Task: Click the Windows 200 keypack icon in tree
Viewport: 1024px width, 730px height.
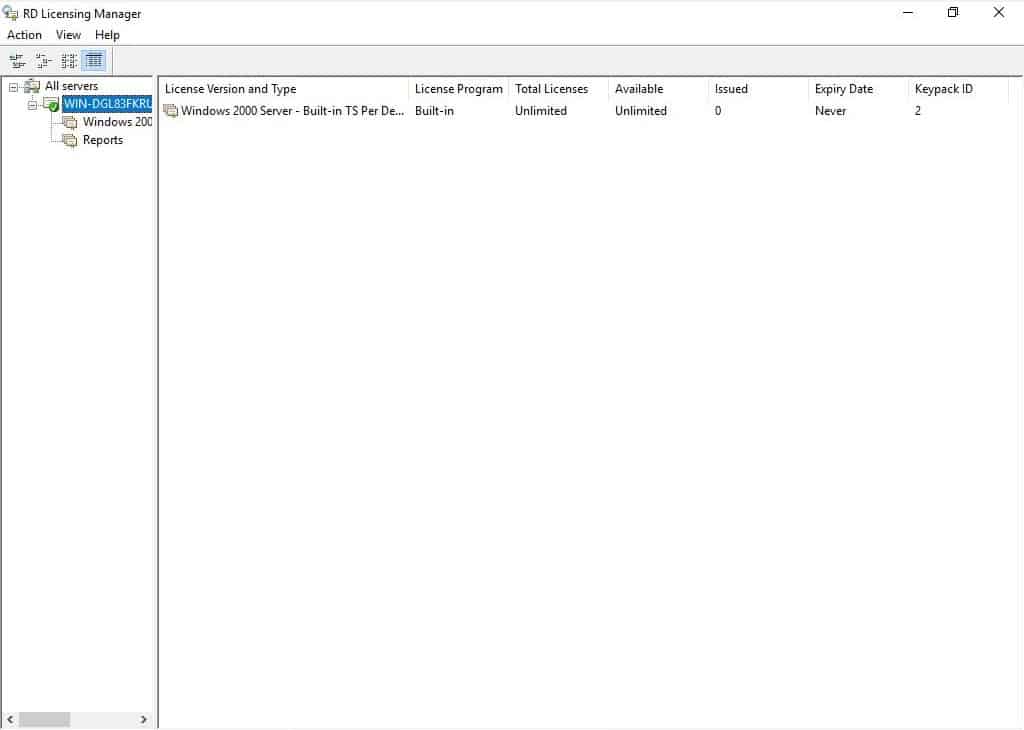Action: 70,122
